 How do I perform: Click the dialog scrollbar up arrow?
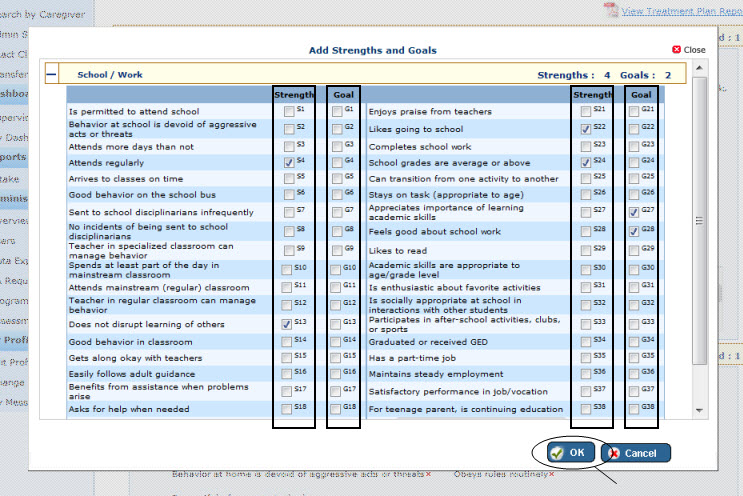699,68
